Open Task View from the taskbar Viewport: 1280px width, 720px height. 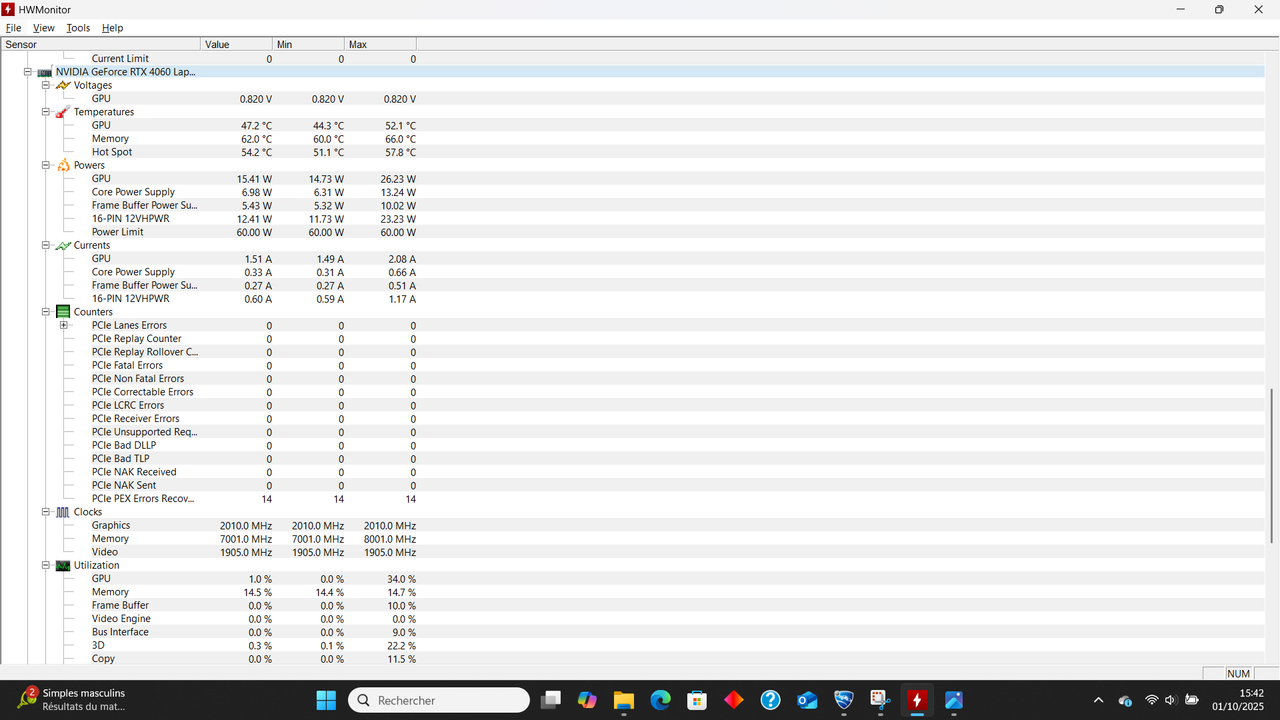pos(551,700)
